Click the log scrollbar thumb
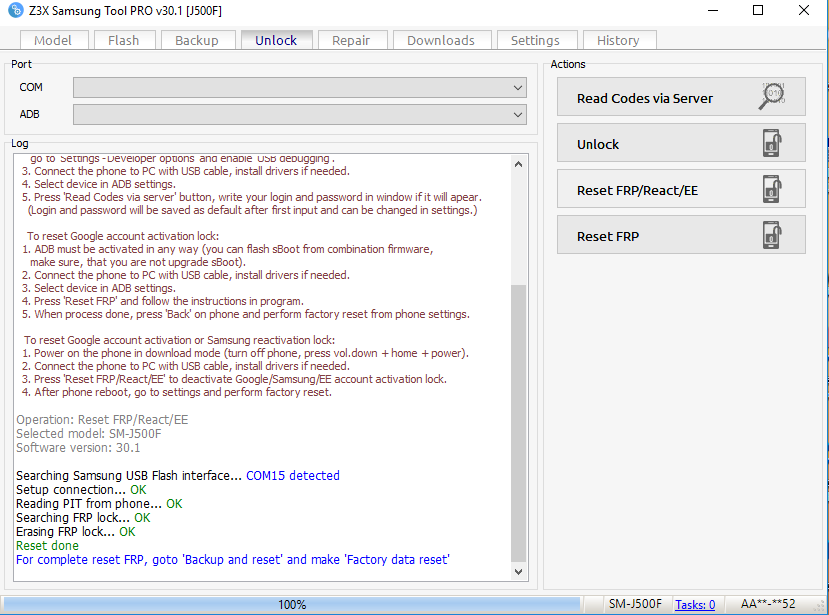Viewport: 829px width, 615px height. tap(519, 423)
